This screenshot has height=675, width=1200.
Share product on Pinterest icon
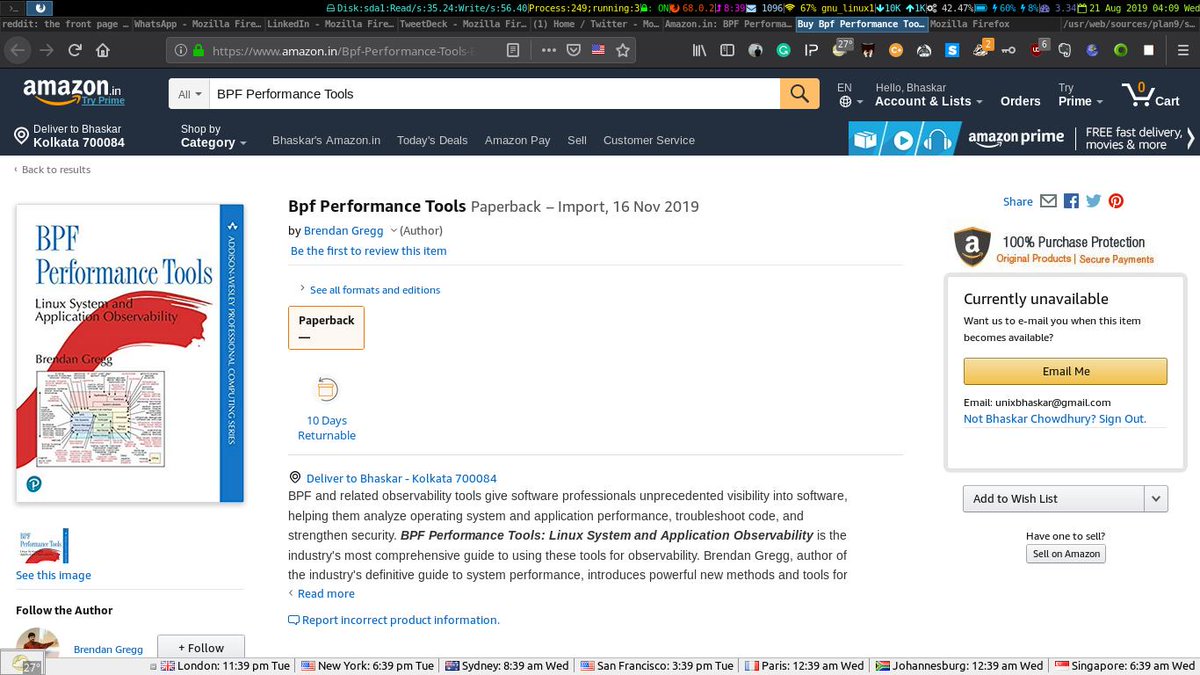1116,201
